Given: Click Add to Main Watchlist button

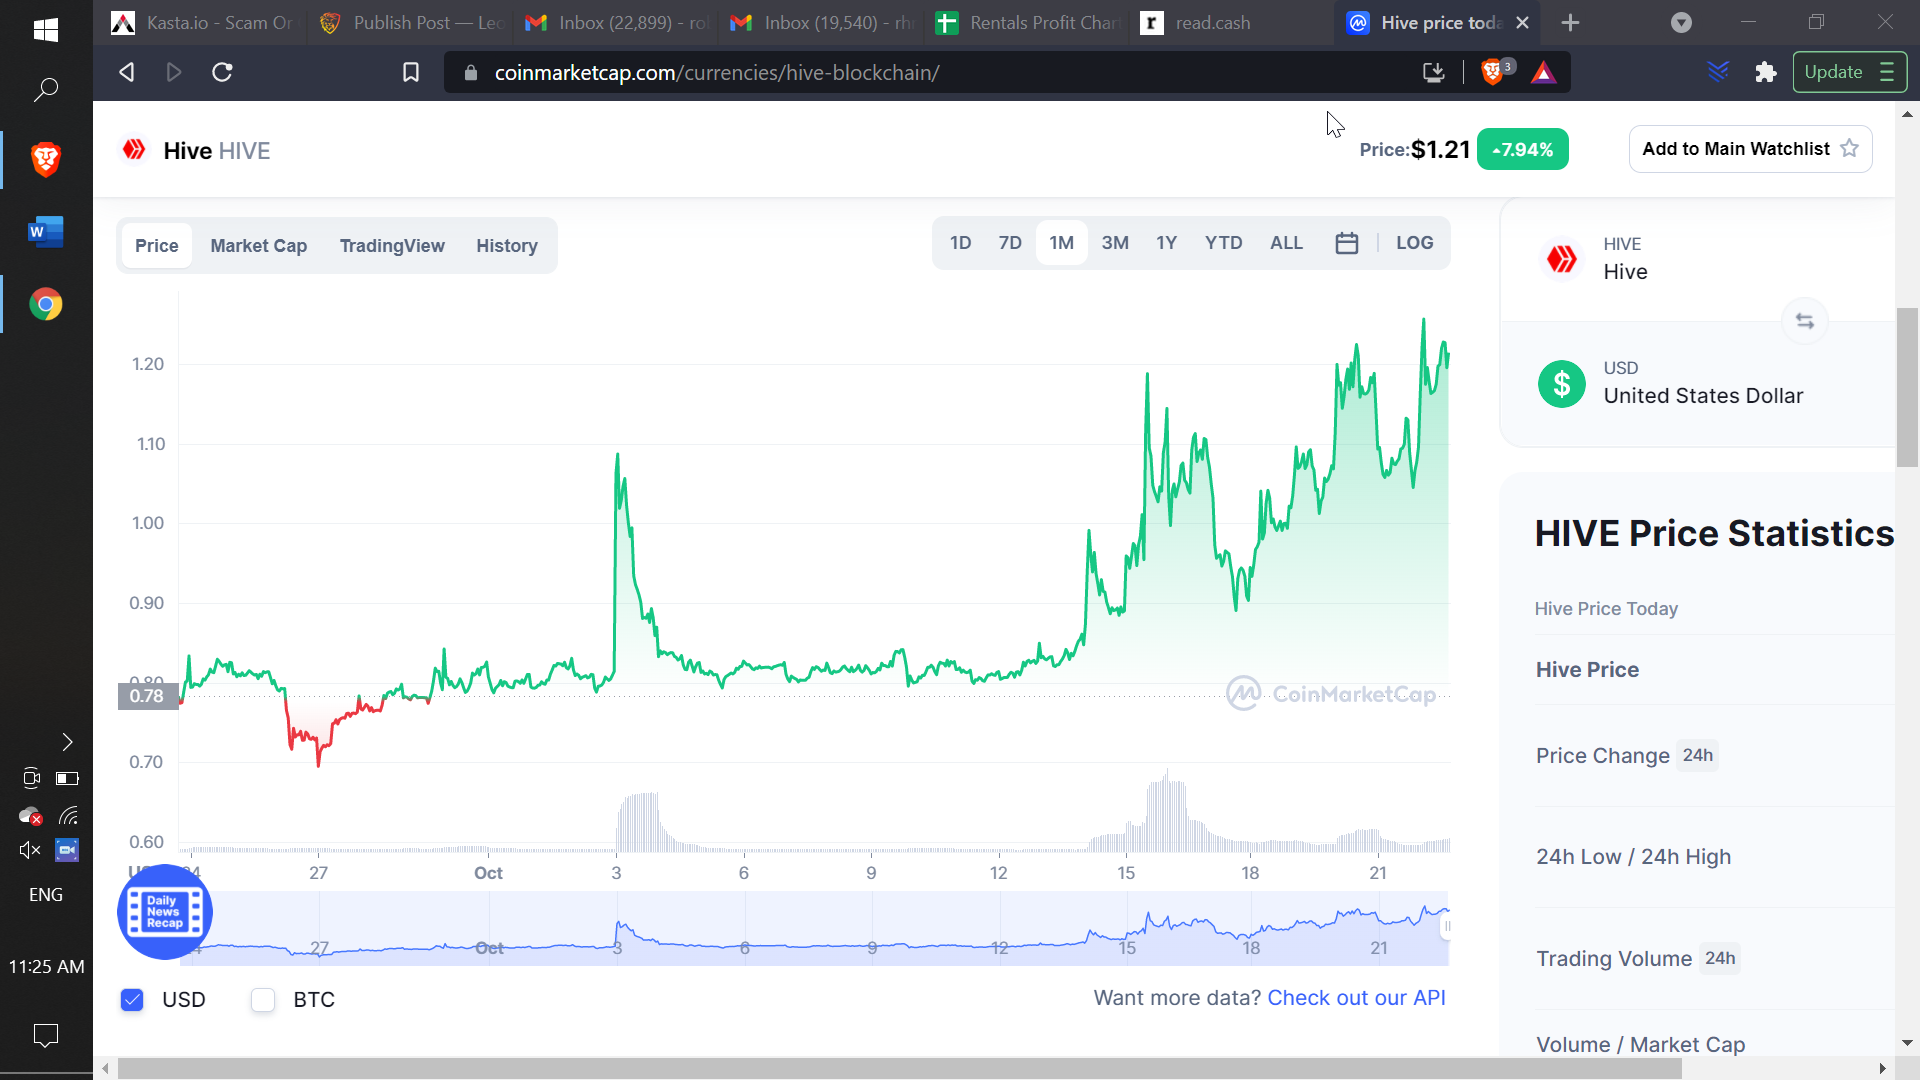Looking at the screenshot, I should (x=1750, y=149).
